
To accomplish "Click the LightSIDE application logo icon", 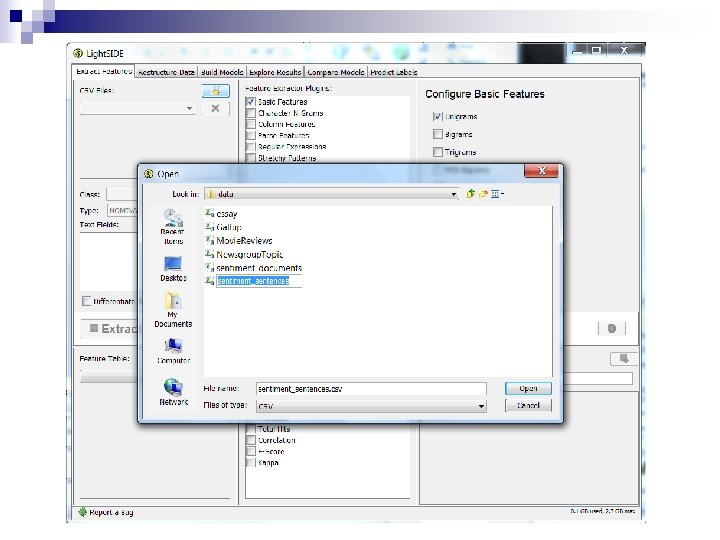I will (78, 53).
